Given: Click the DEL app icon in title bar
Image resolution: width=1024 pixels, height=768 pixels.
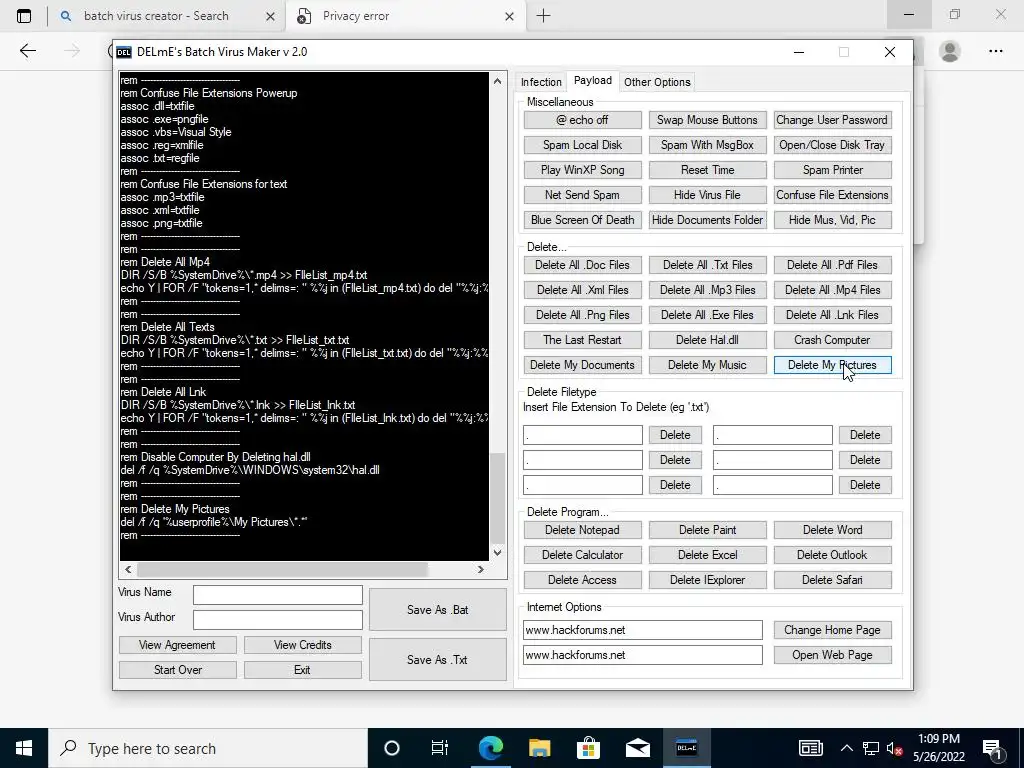Looking at the screenshot, I should click(123, 52).
